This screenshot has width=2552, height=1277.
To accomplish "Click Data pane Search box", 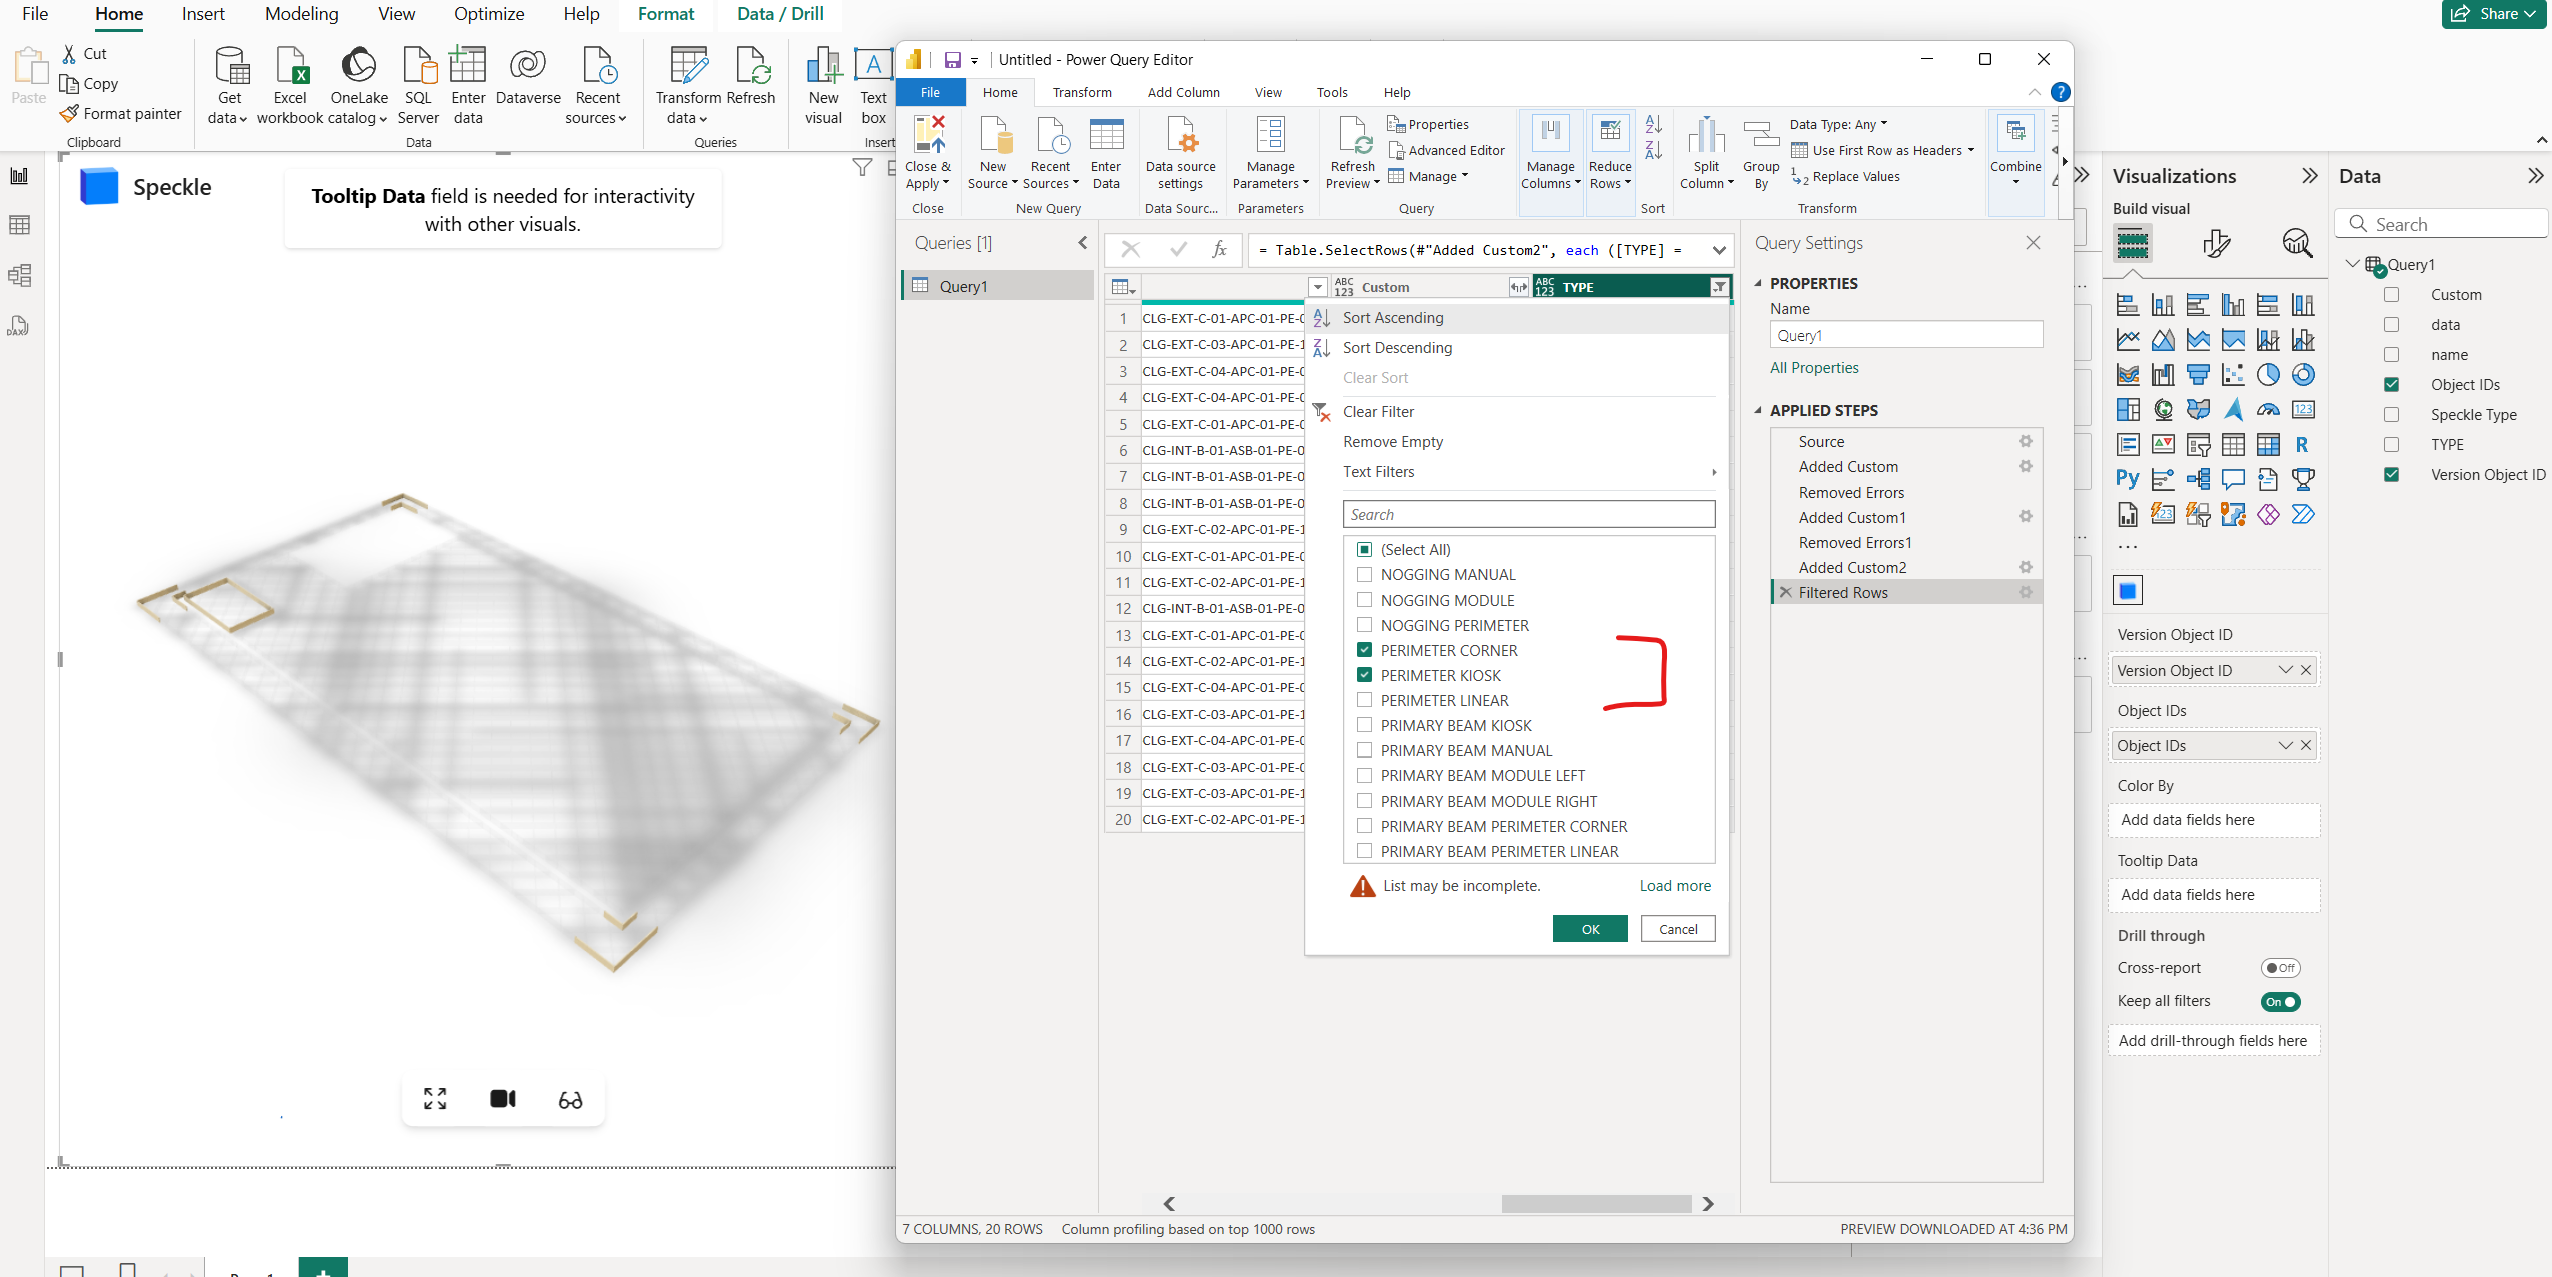I will click(x=2440, y=224).
